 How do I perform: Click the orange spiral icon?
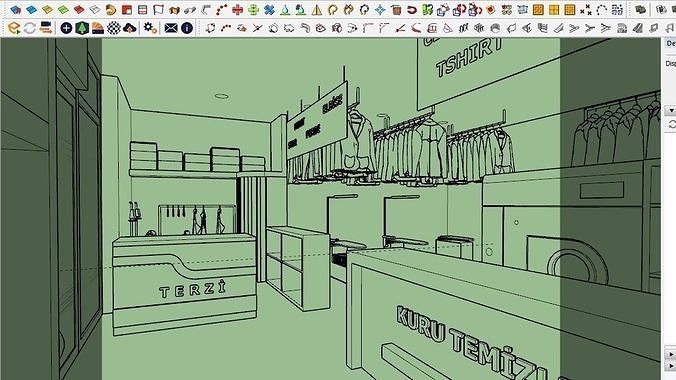pos(111,9)
